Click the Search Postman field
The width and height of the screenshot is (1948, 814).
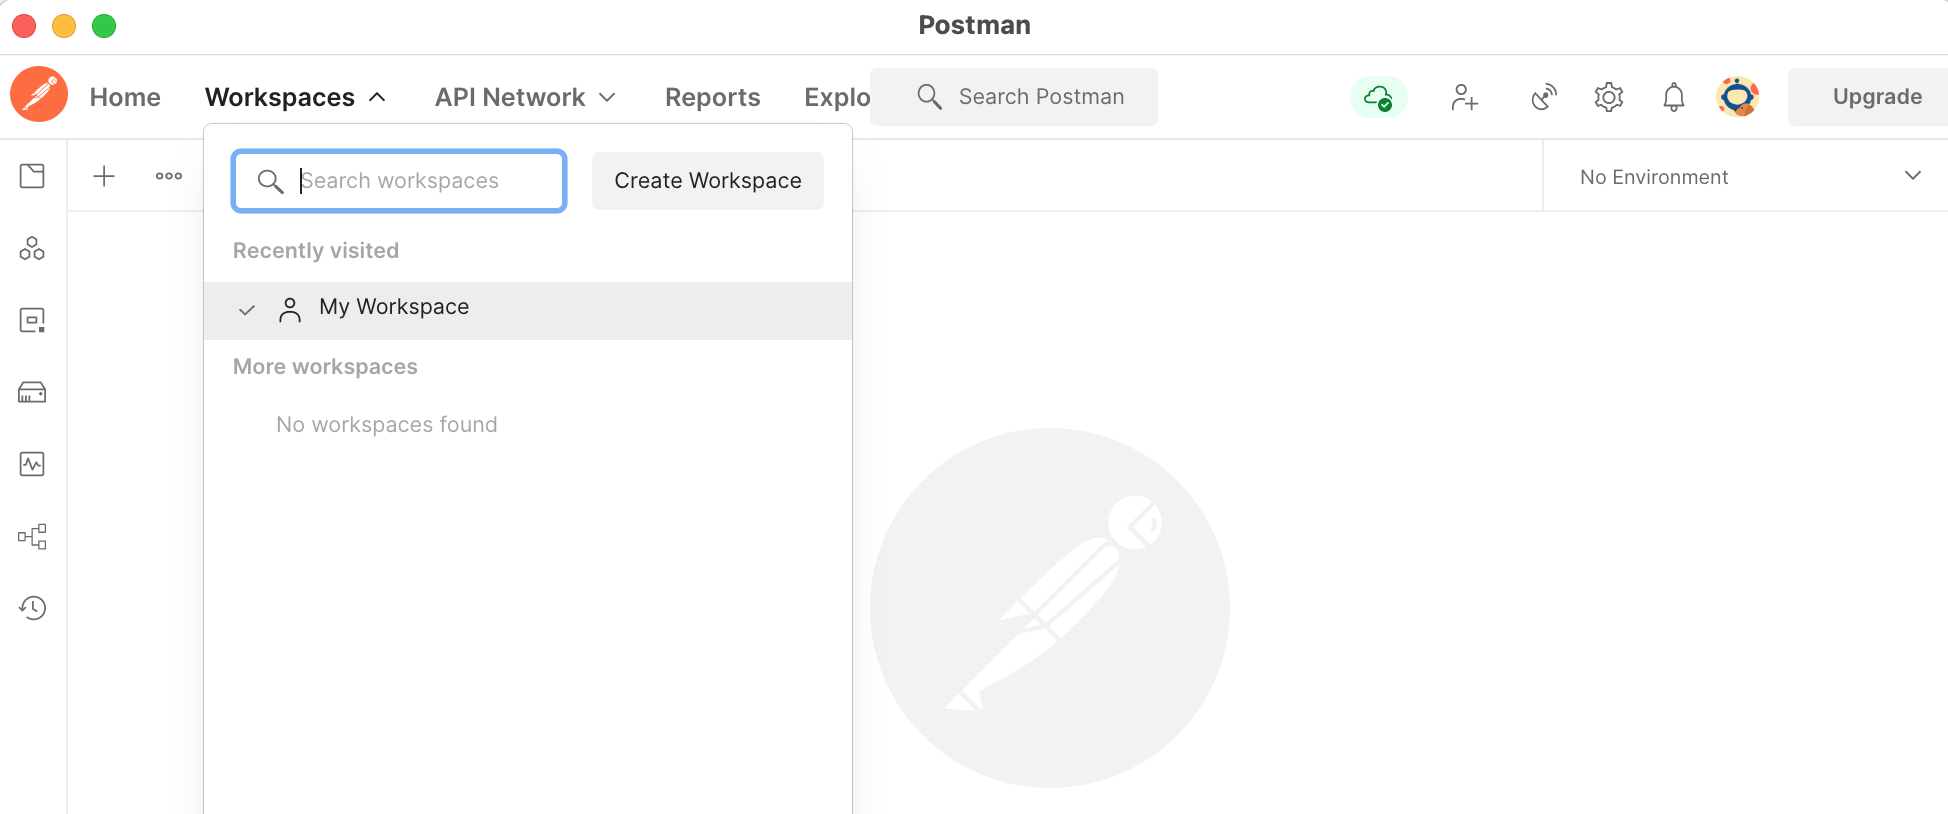[1014, 97]
